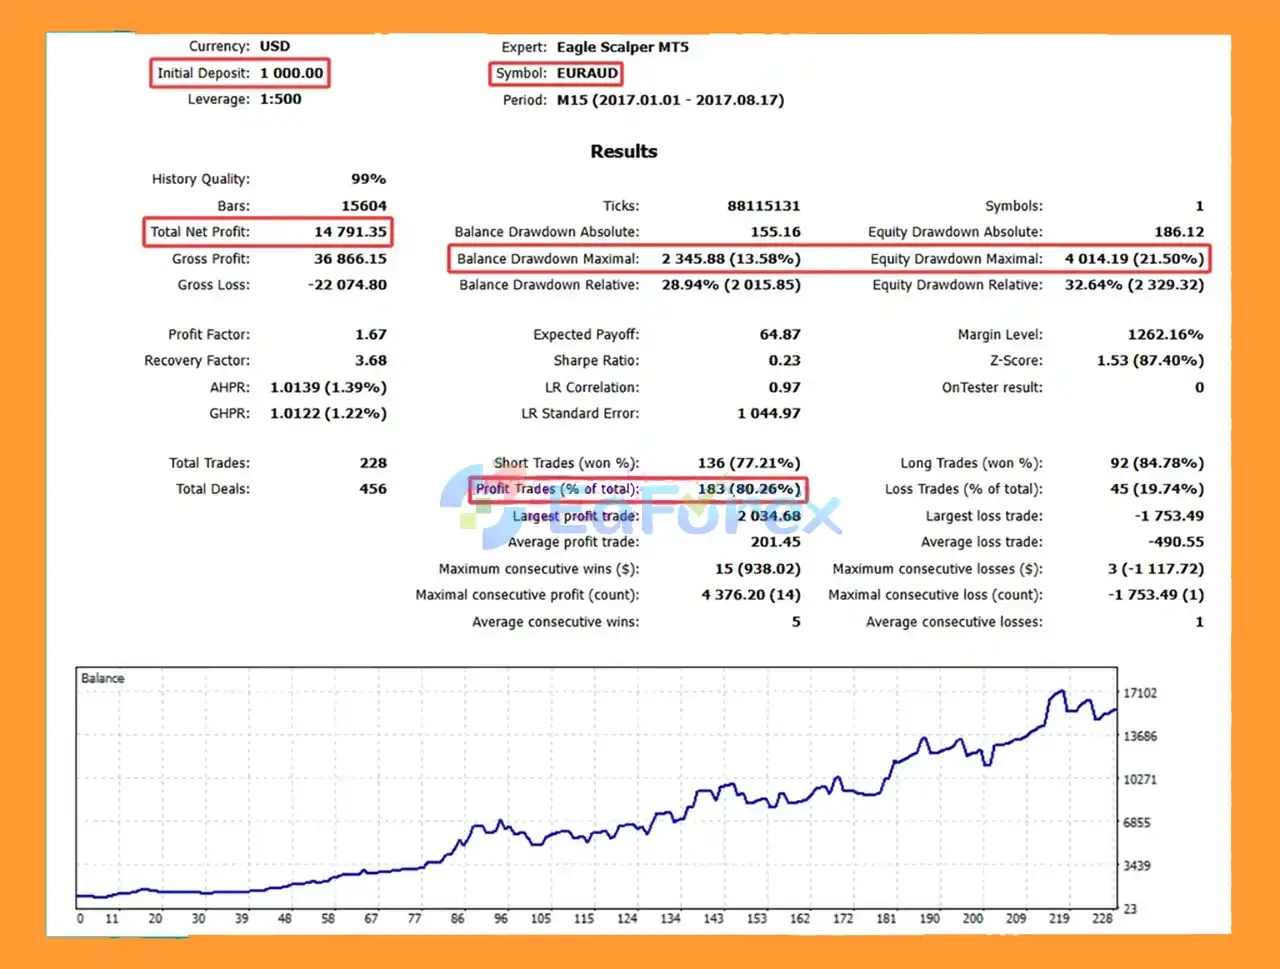Click the Total Net Profit value 14 791.35
Screen dimensions: 1280x969
click(350, 232)
